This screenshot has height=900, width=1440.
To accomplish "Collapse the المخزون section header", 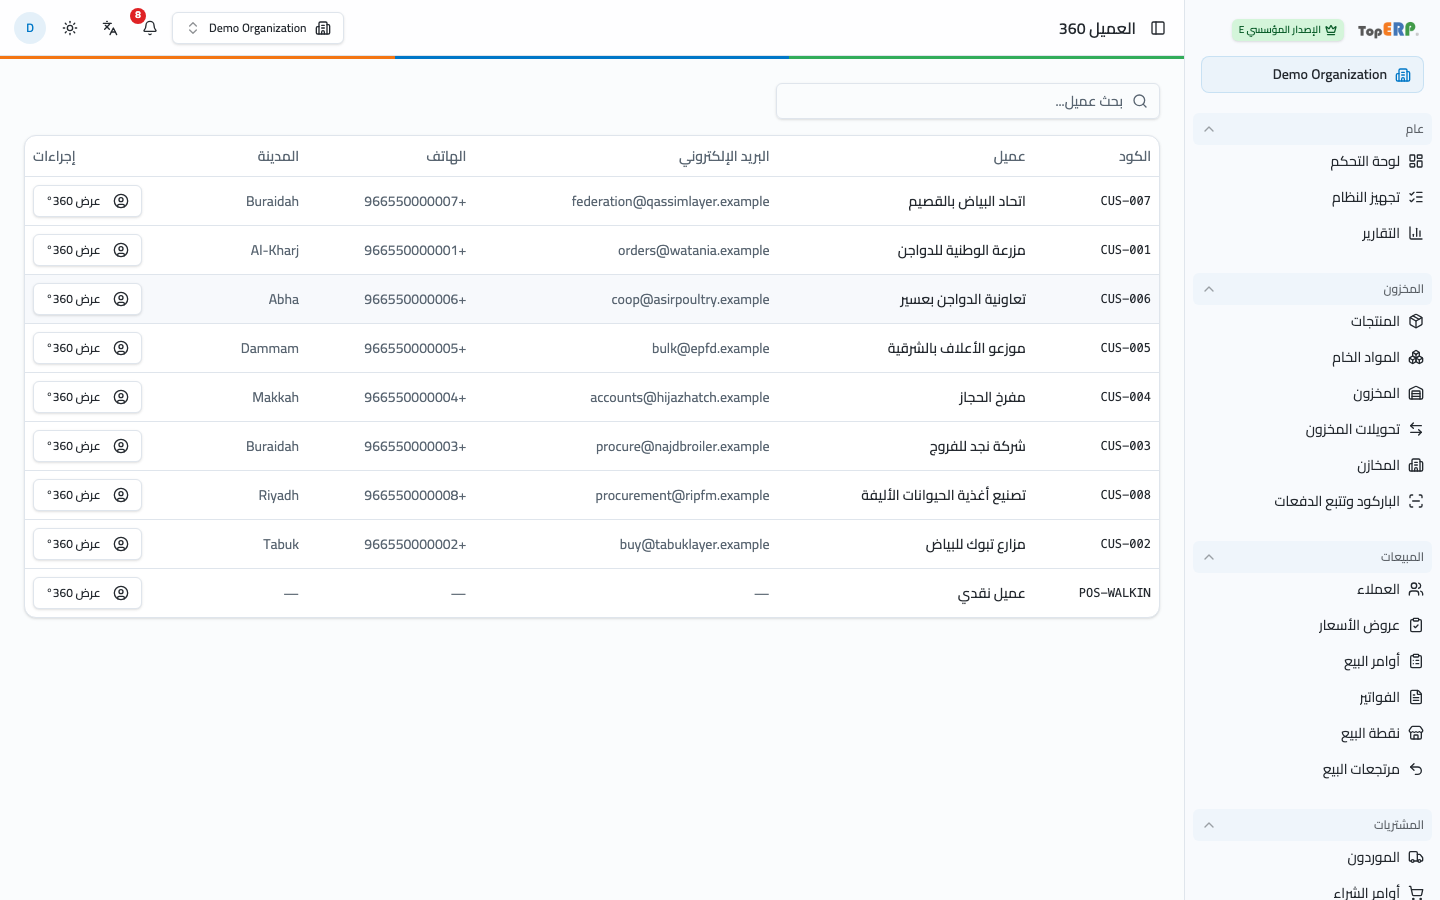I will click(1312, 289).
